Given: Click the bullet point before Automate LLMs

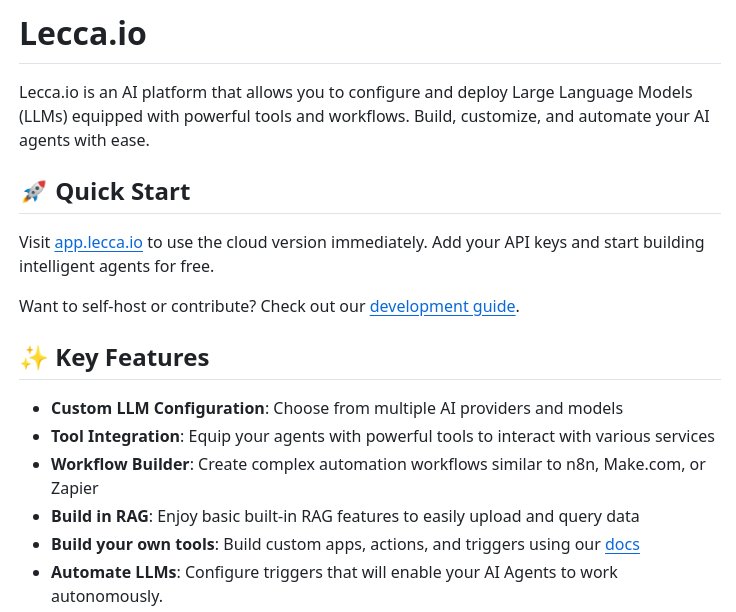Looking at the screenshot, I should 37,573.
